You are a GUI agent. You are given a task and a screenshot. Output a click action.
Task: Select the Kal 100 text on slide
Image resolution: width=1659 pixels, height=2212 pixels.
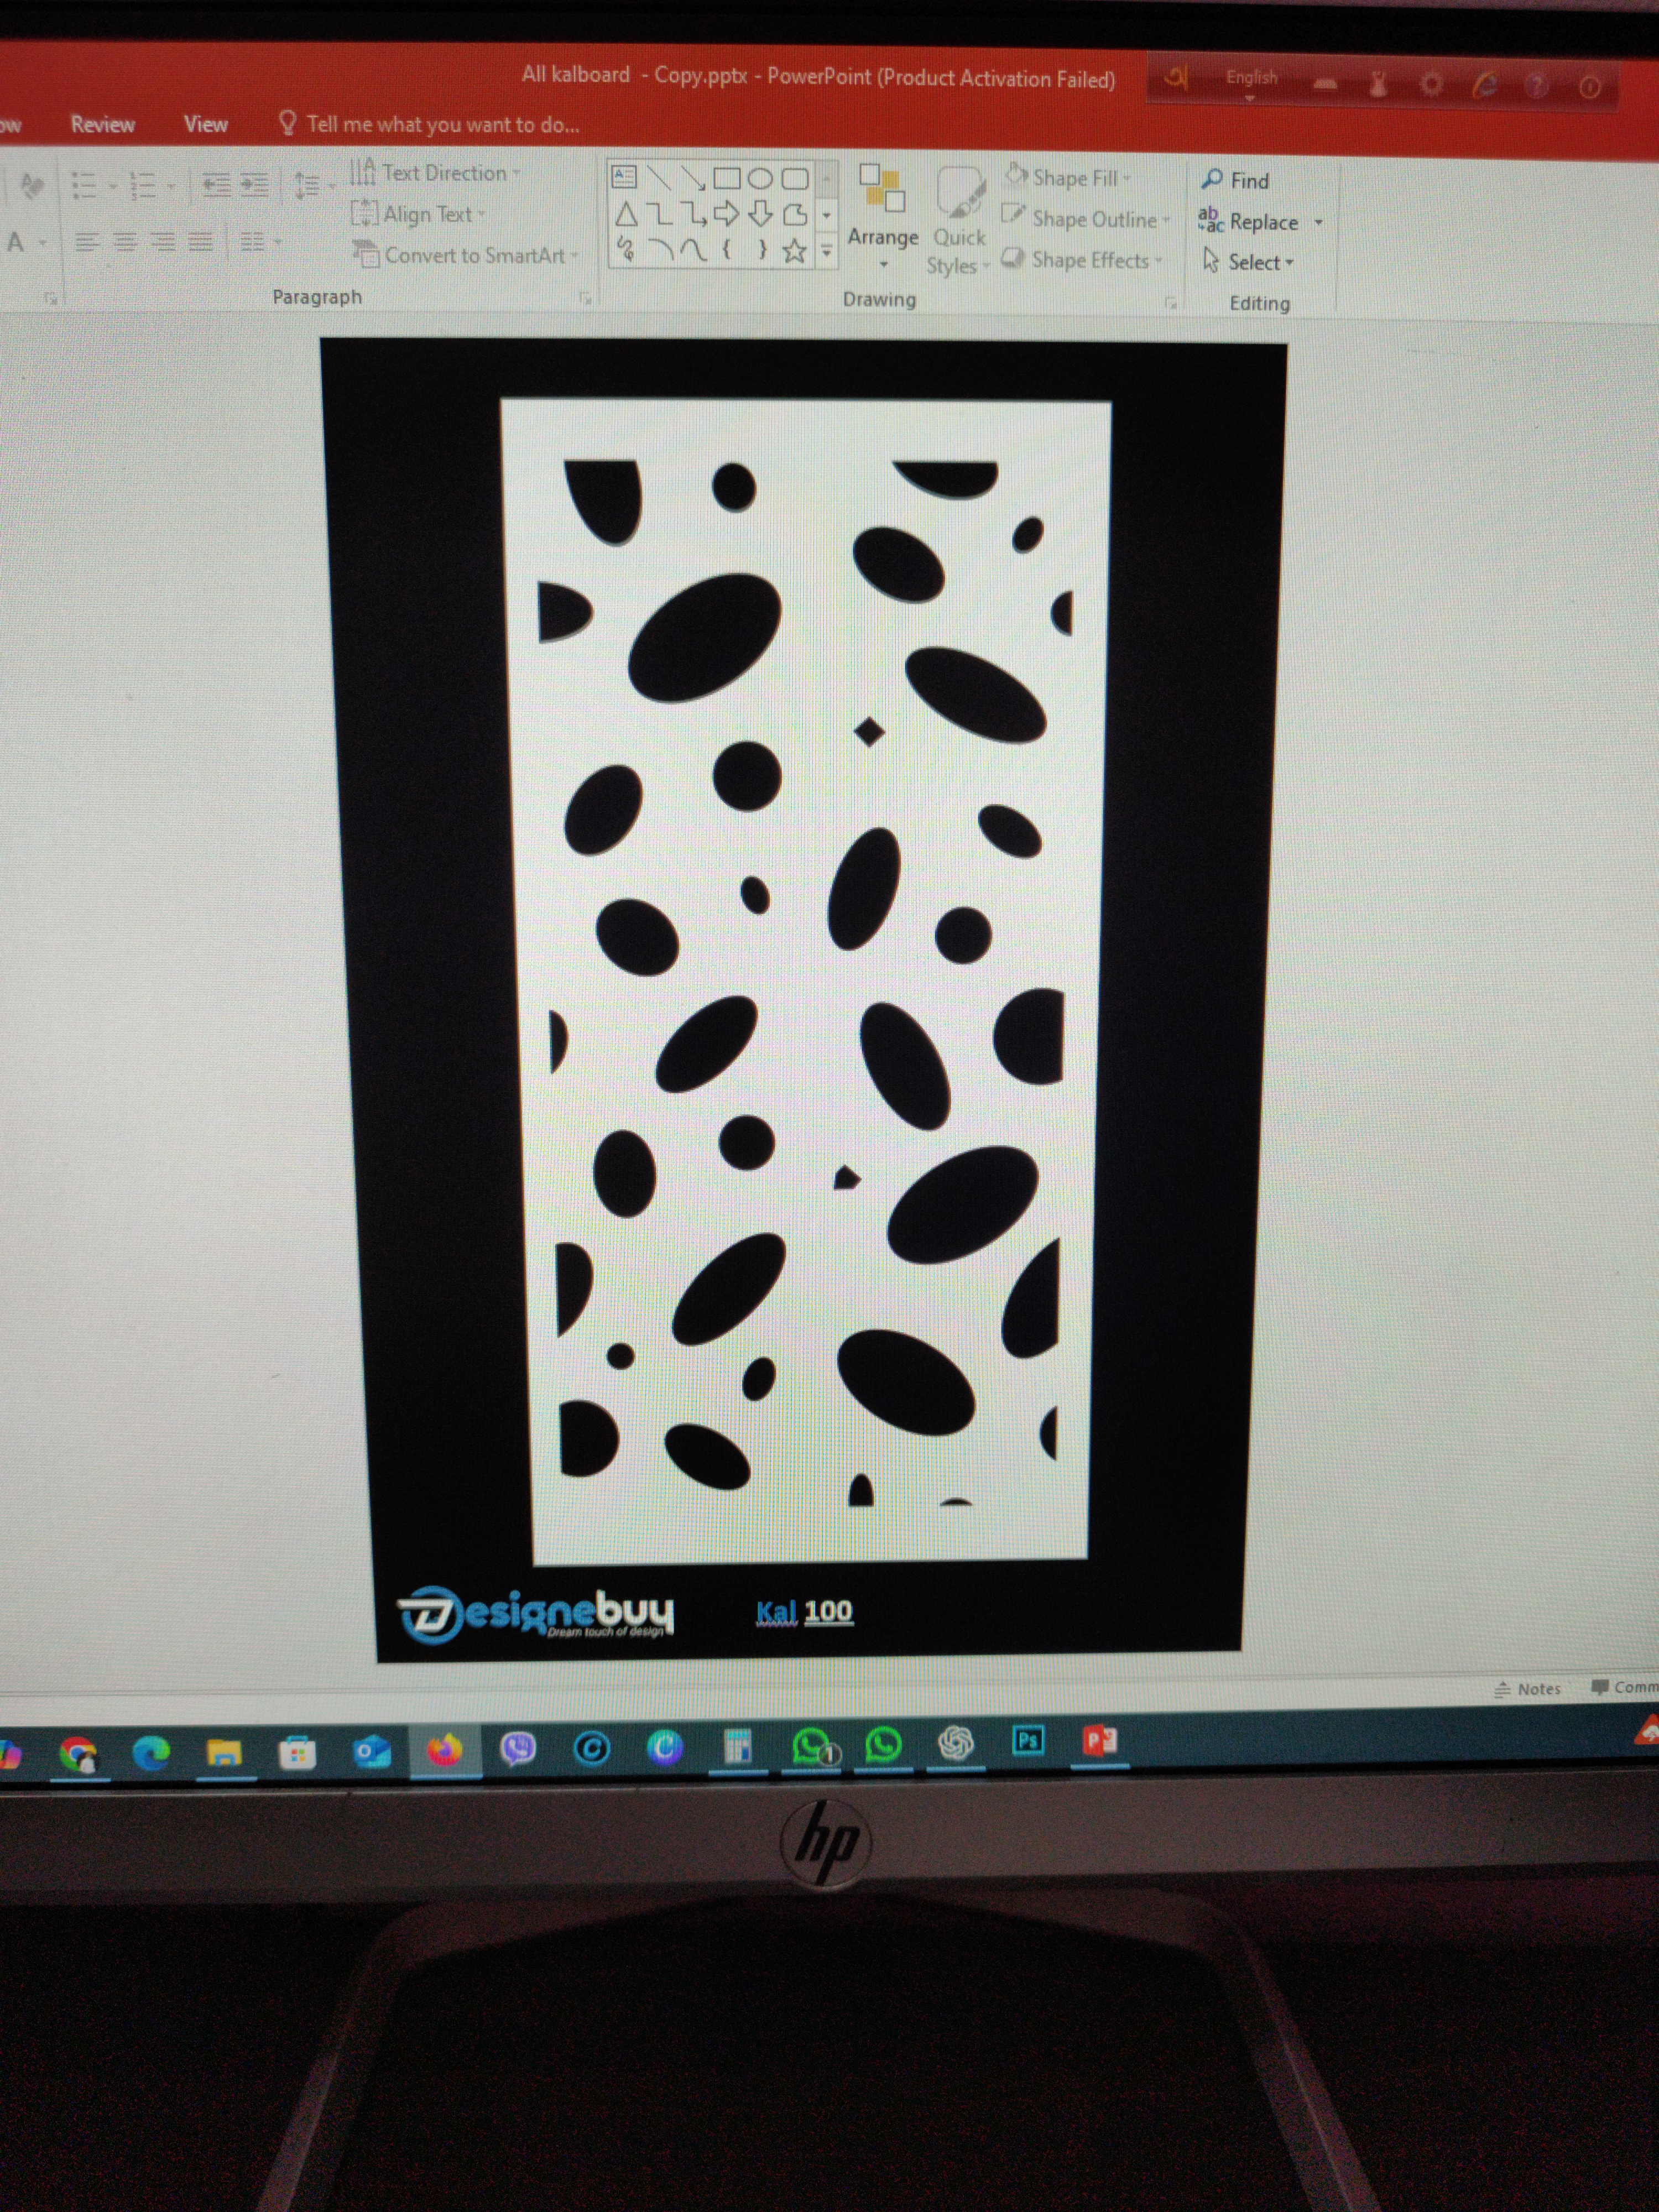click(x=804, y=1611)
